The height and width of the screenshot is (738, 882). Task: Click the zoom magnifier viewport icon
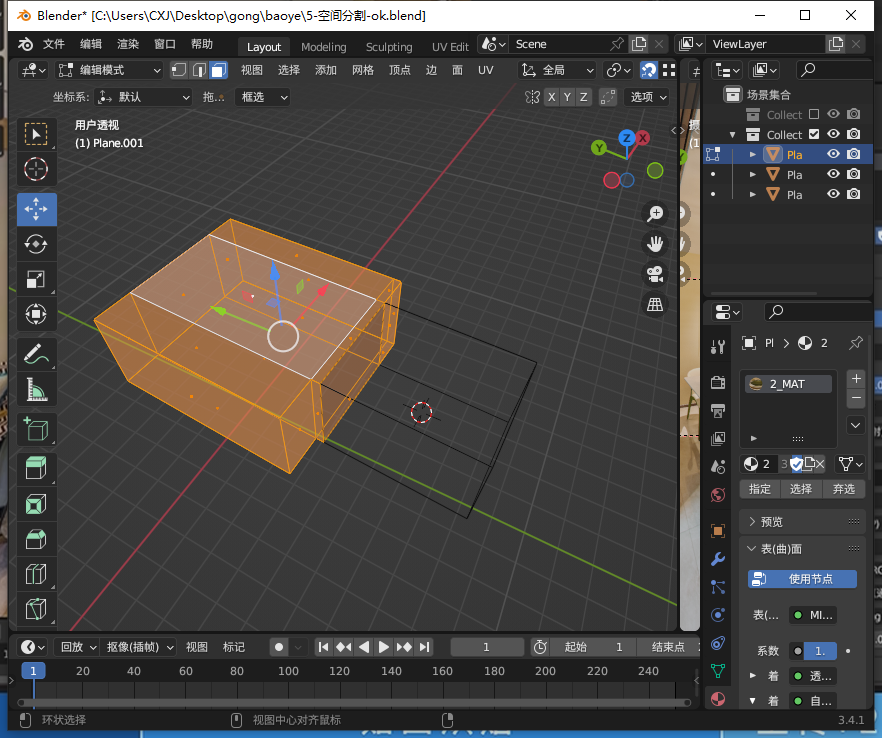(x=656, y=213)
